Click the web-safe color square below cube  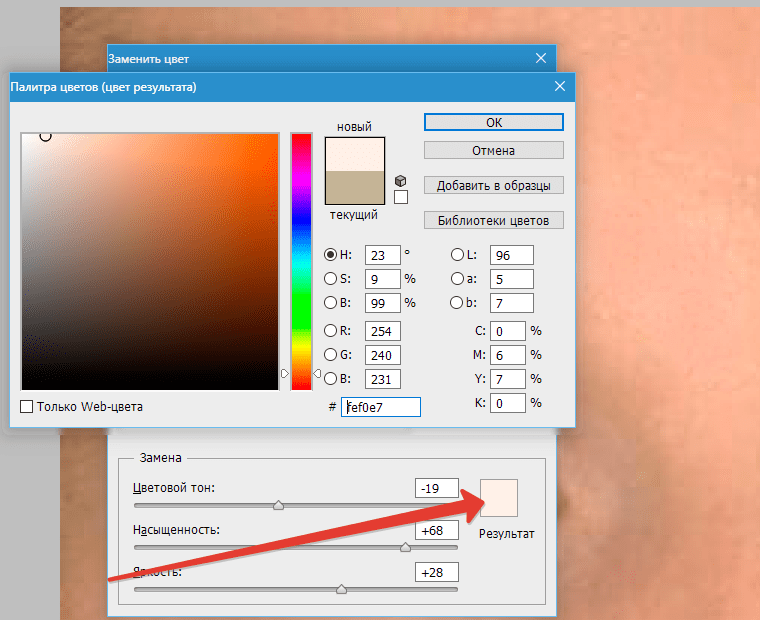tap(401, 197)
